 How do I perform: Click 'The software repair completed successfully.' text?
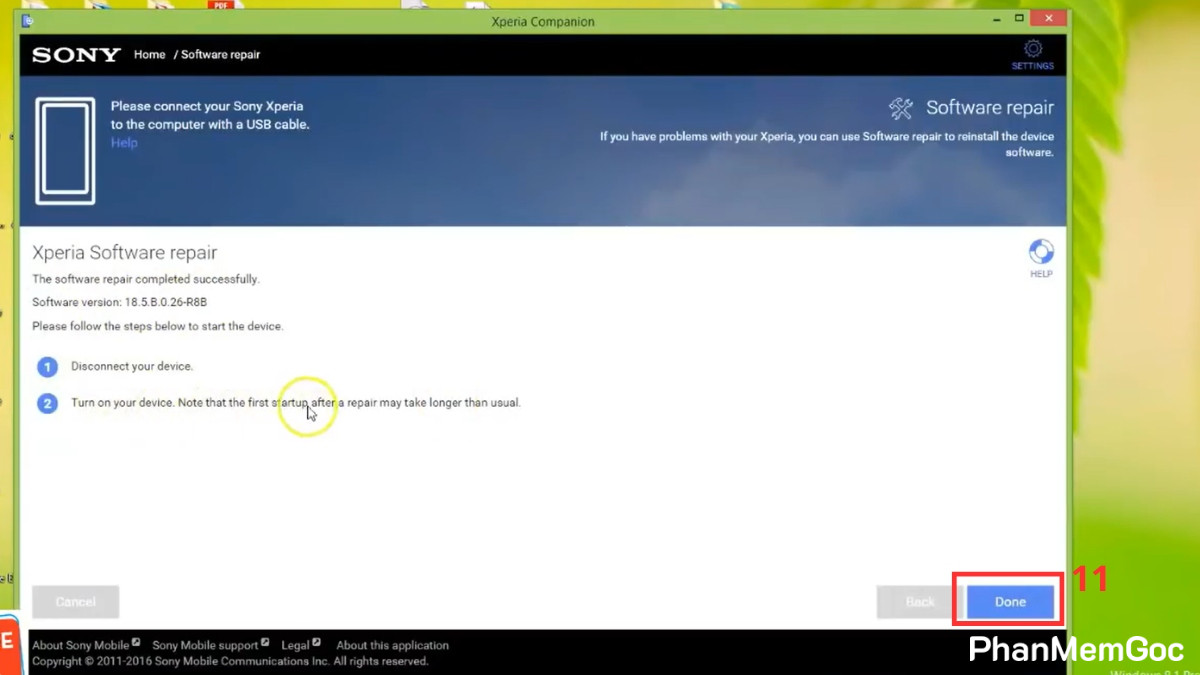pyautogui.click(x=146, y=279)
